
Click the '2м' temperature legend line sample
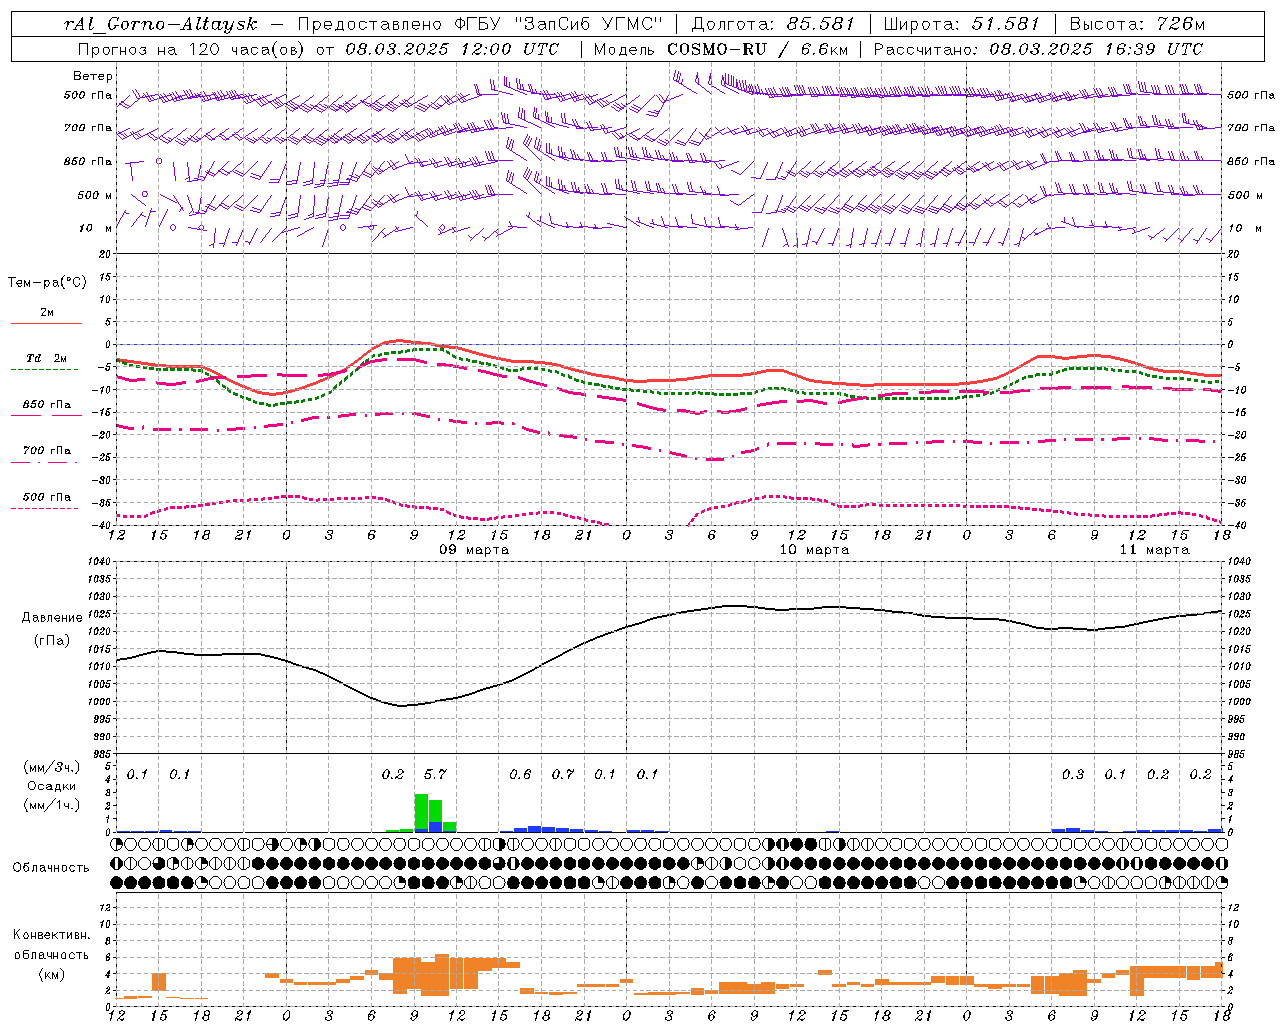click(47, 323)
